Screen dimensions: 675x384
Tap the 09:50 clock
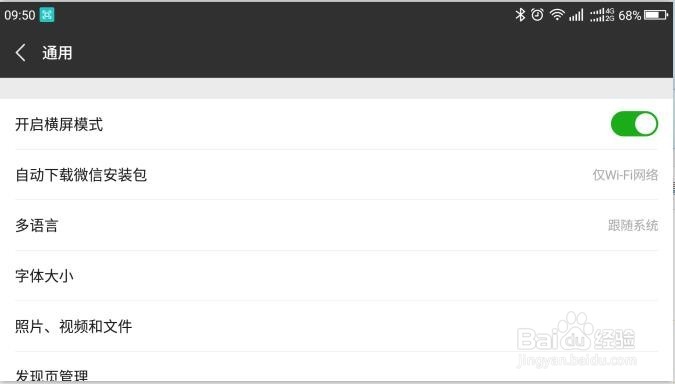[20, 15]
